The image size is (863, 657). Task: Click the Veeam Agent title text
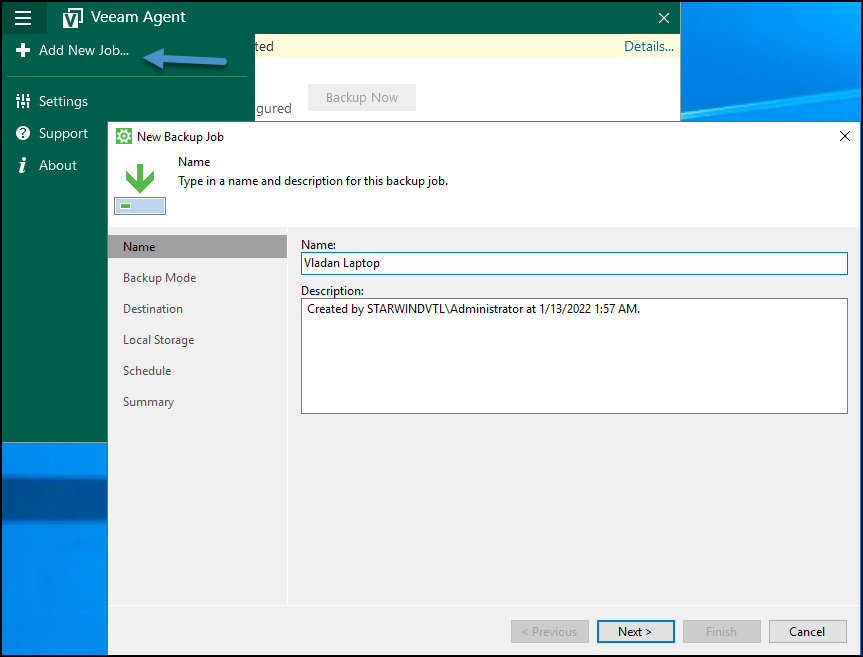pos(138,17)
